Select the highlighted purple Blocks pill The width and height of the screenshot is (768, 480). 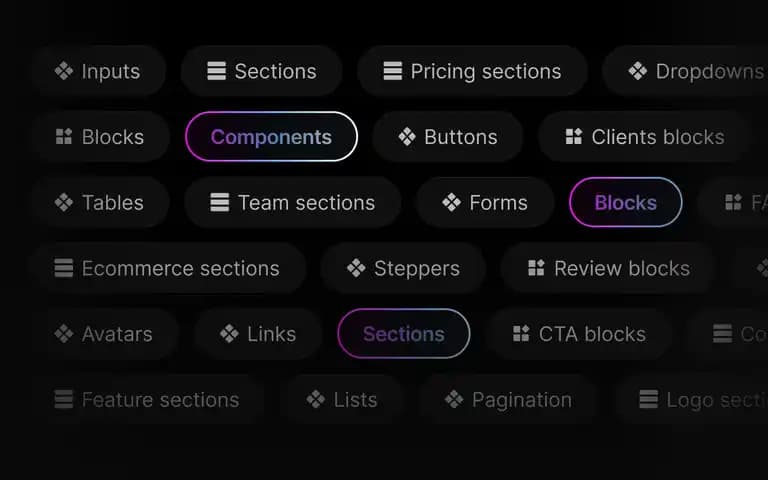[x=625, y=202]
